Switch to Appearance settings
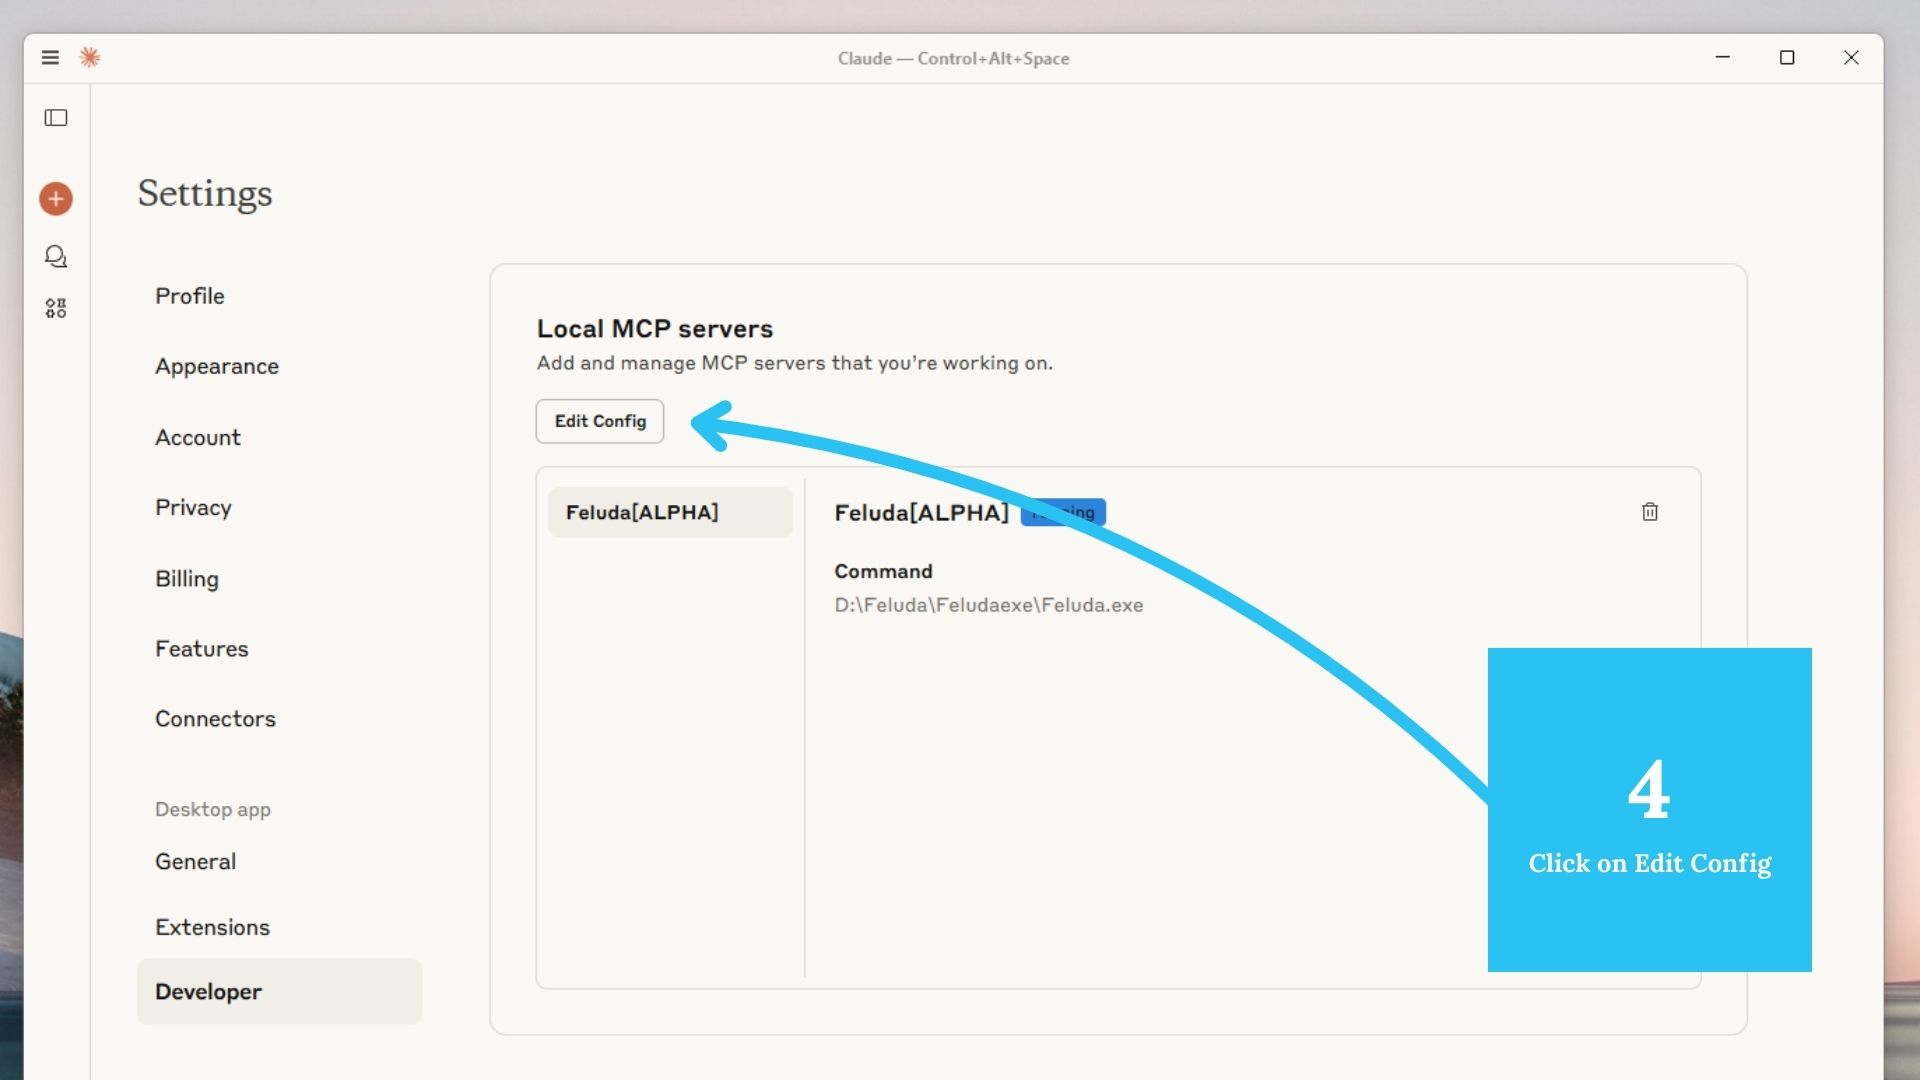1920x1080 pixels. pyautogui.click(x=216, y=366)
